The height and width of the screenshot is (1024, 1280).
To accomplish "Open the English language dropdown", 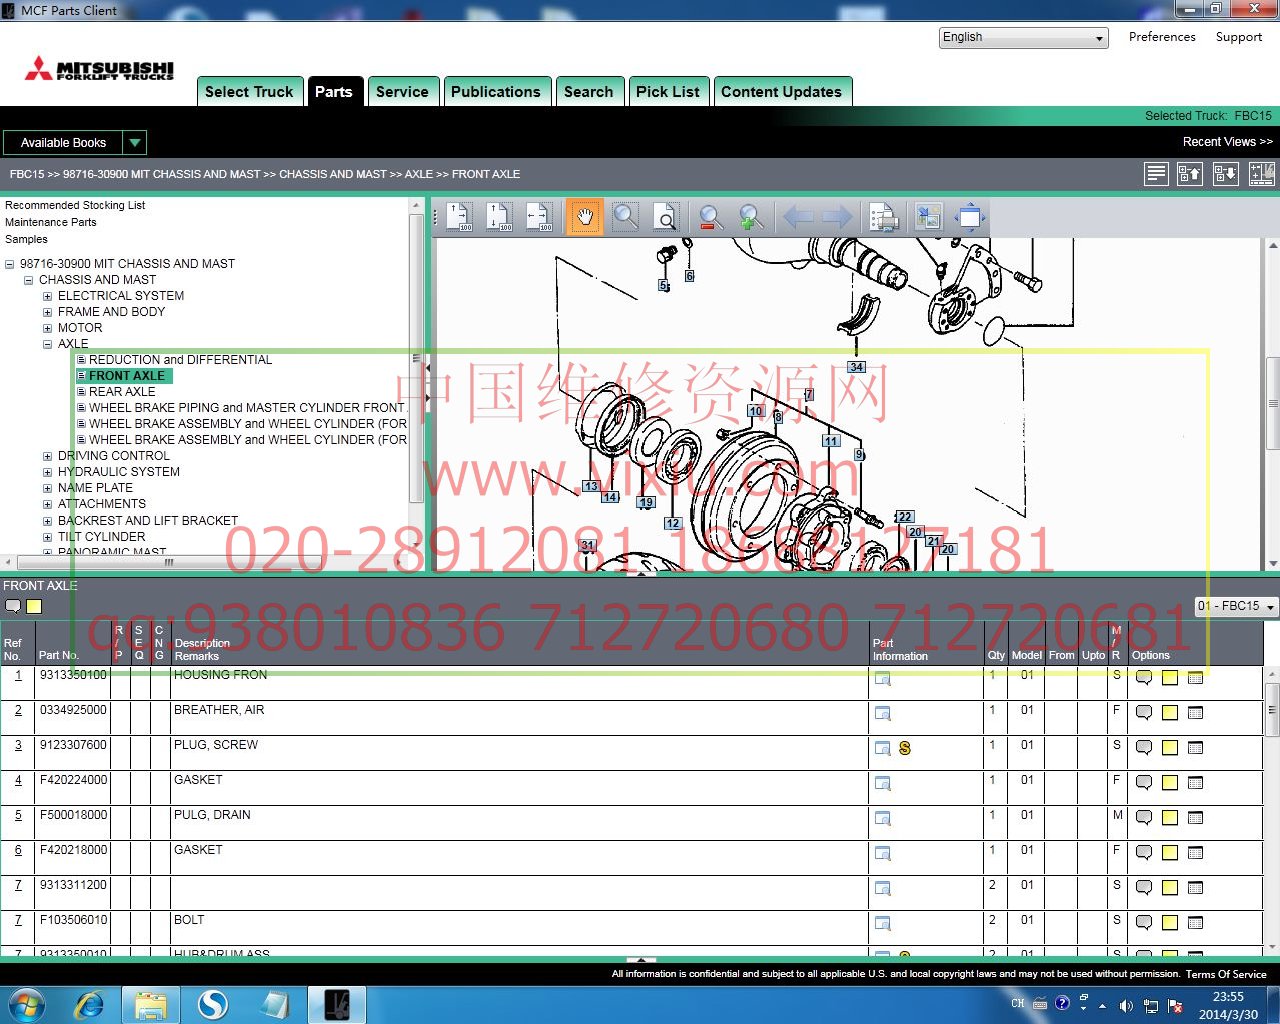I will coord(1024,38).
